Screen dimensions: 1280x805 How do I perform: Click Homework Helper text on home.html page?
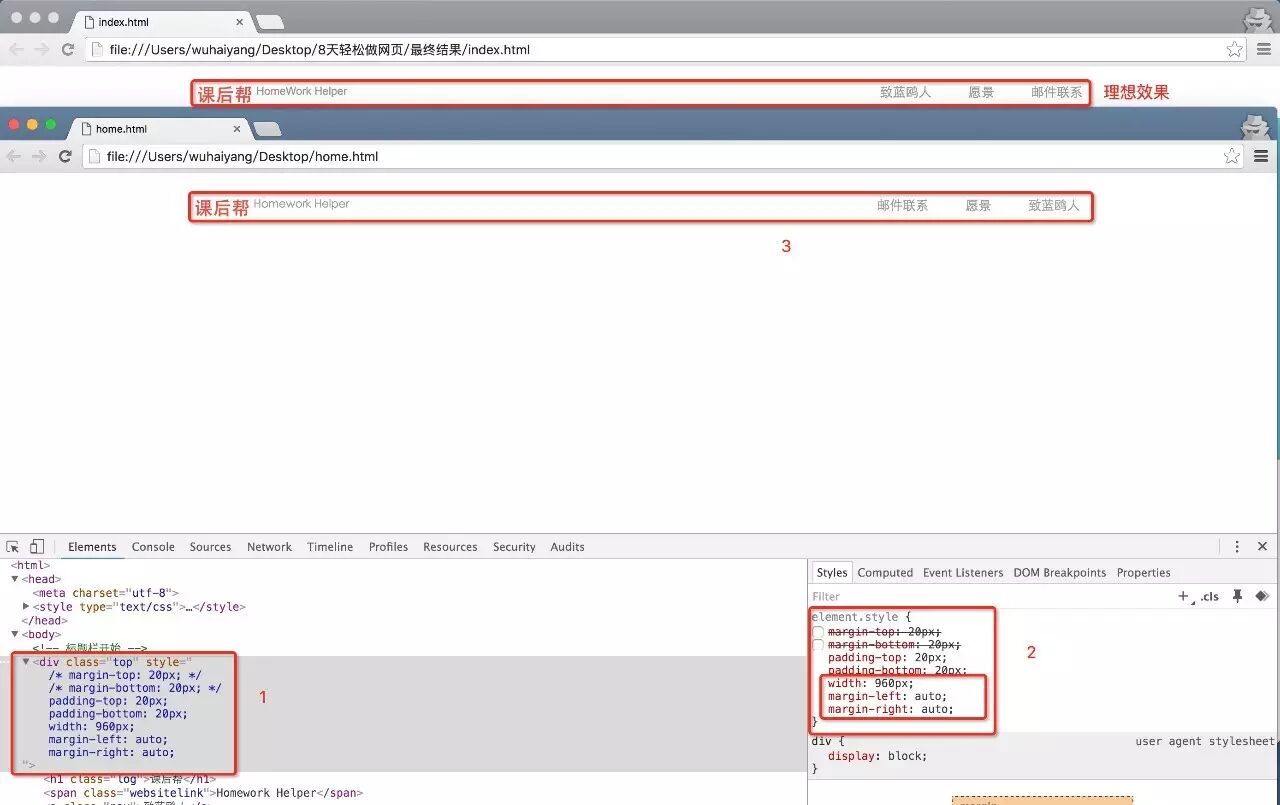tap(301, 203)
